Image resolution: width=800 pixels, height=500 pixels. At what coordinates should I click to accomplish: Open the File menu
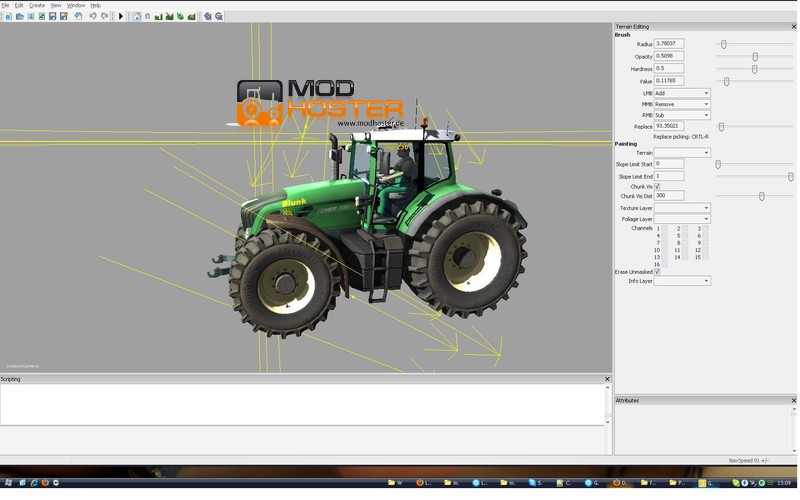(x=5, y=5)
